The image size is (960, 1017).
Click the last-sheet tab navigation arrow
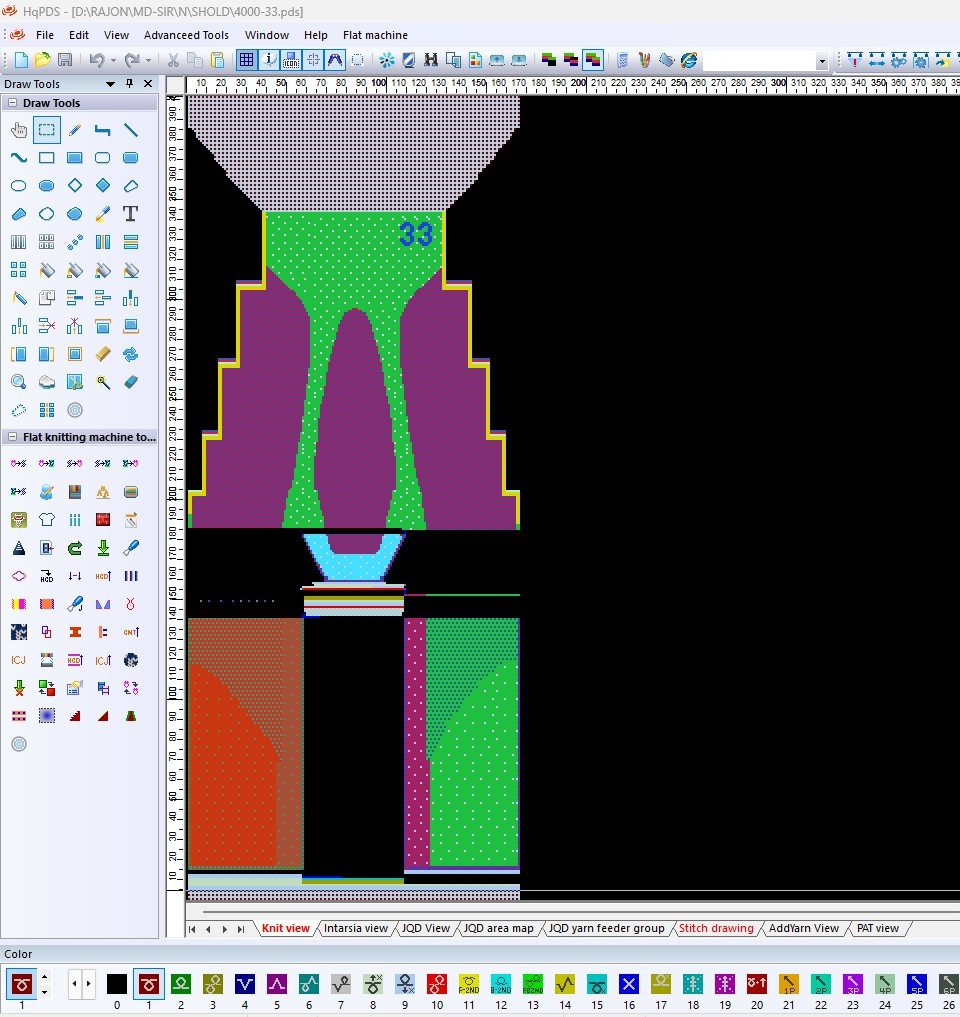click(x=240, y=930)
